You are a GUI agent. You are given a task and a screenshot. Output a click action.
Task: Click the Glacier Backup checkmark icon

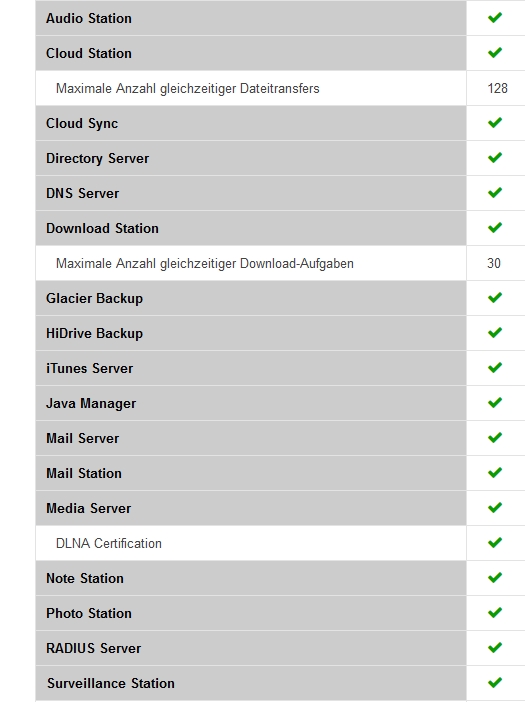tap(495, 297)
